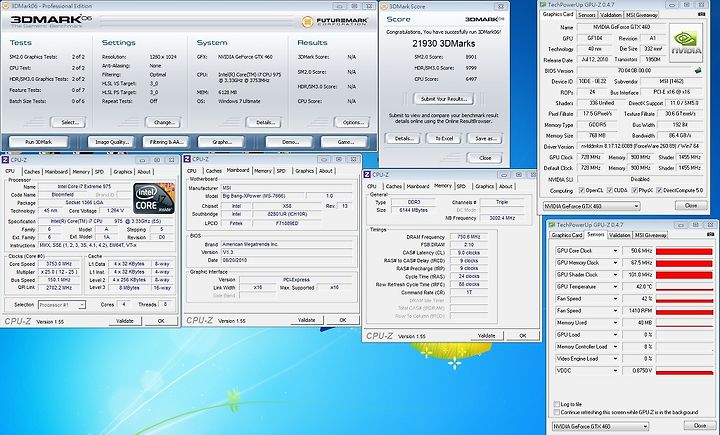The height and width of the screenshot is (435, 720).
Task: Open the Video Engine Load sensor dropdown
Action: click(615, 359)
